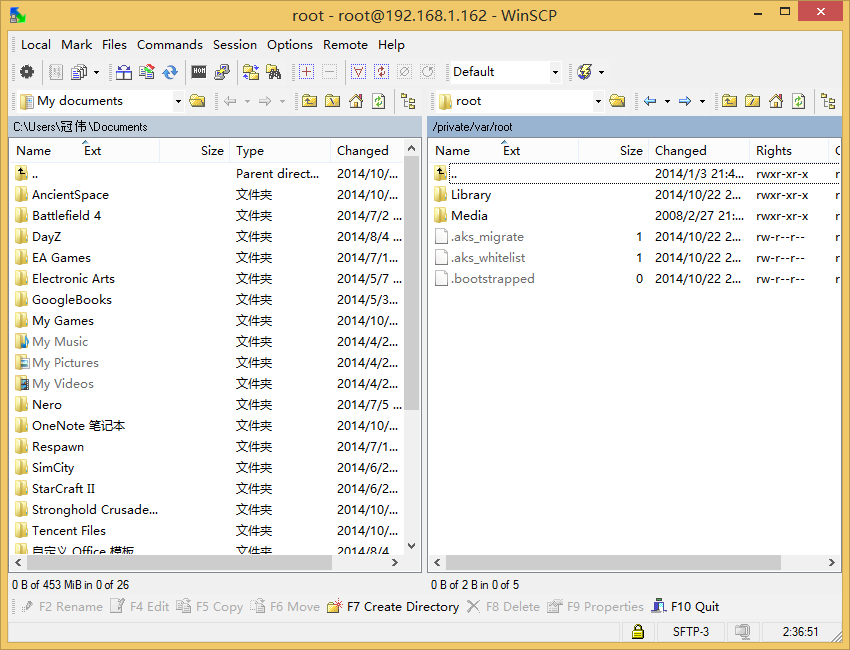The height and width of the screenshot is (650, 850).
Task: Click the Invert Selection icon
Action: [x=382, y=72]
